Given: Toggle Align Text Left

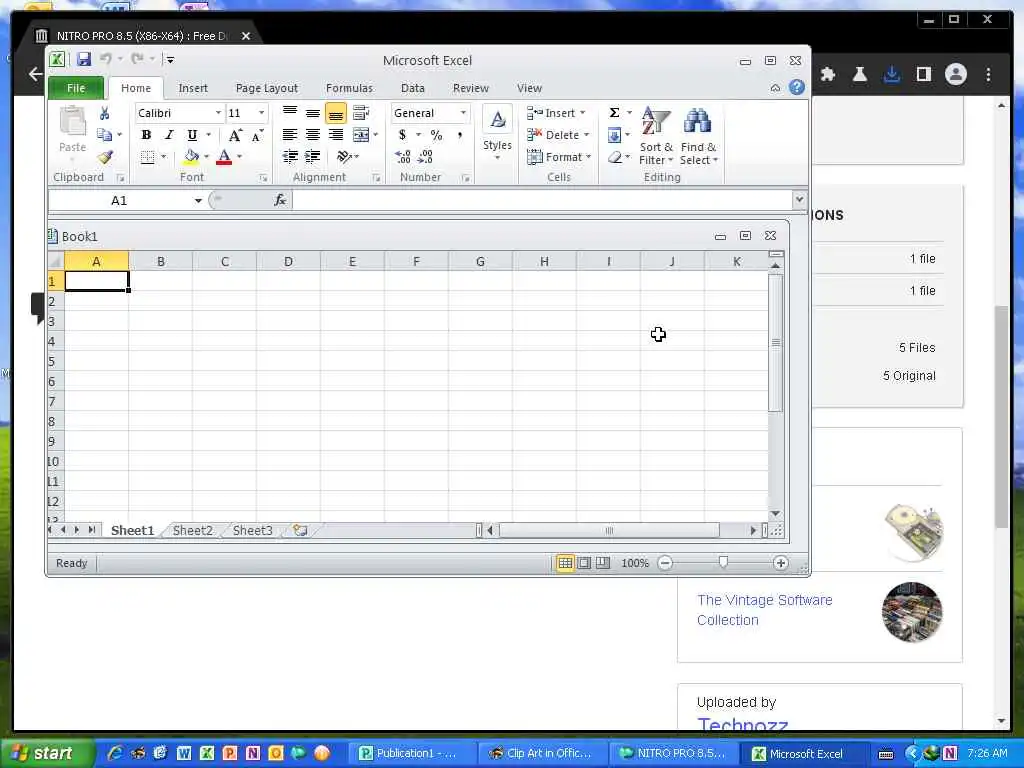Looking at the screenshot, I should [x=290, y=135].
